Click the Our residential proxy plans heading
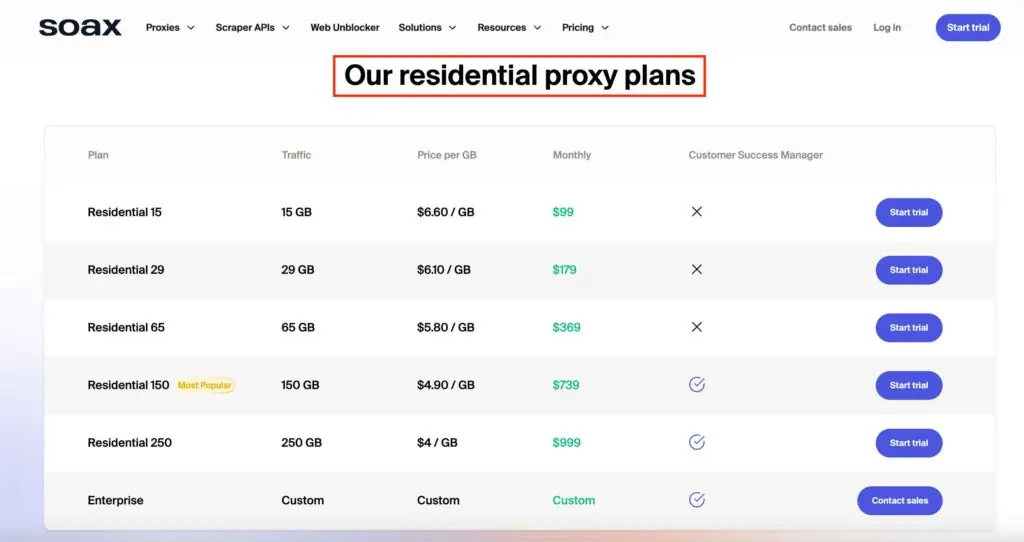Screen dimensions: 1024x542 [x=519, y=76]
